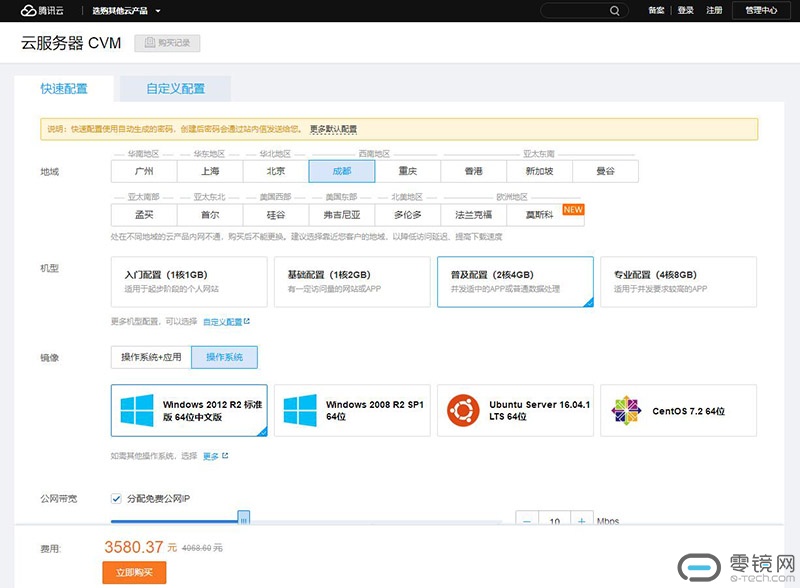Choose the 法兰克福 region
The image size is (800, 588).
[473, 215]
